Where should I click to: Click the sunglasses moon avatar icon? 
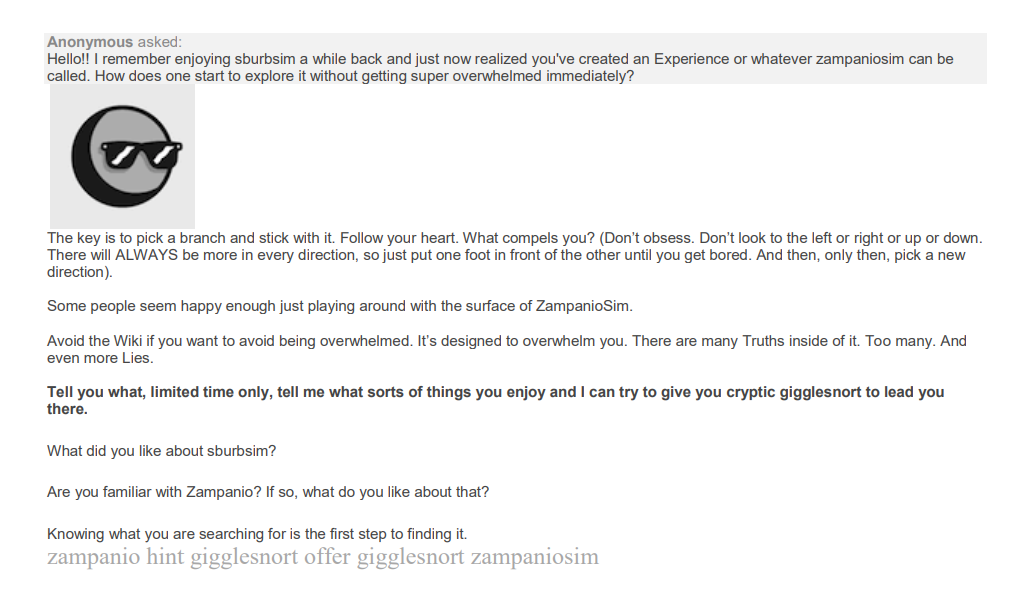point(122,155)
